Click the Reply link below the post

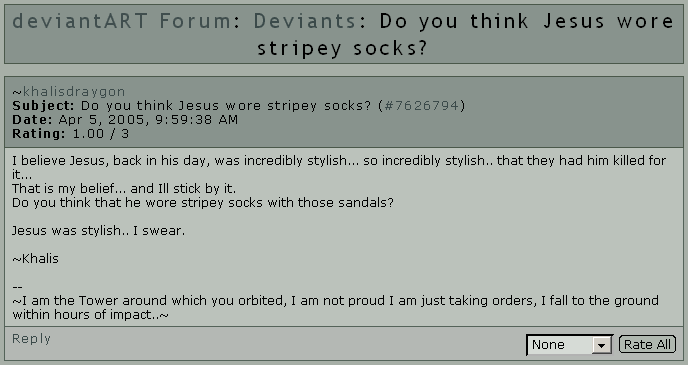coord(32,339)
